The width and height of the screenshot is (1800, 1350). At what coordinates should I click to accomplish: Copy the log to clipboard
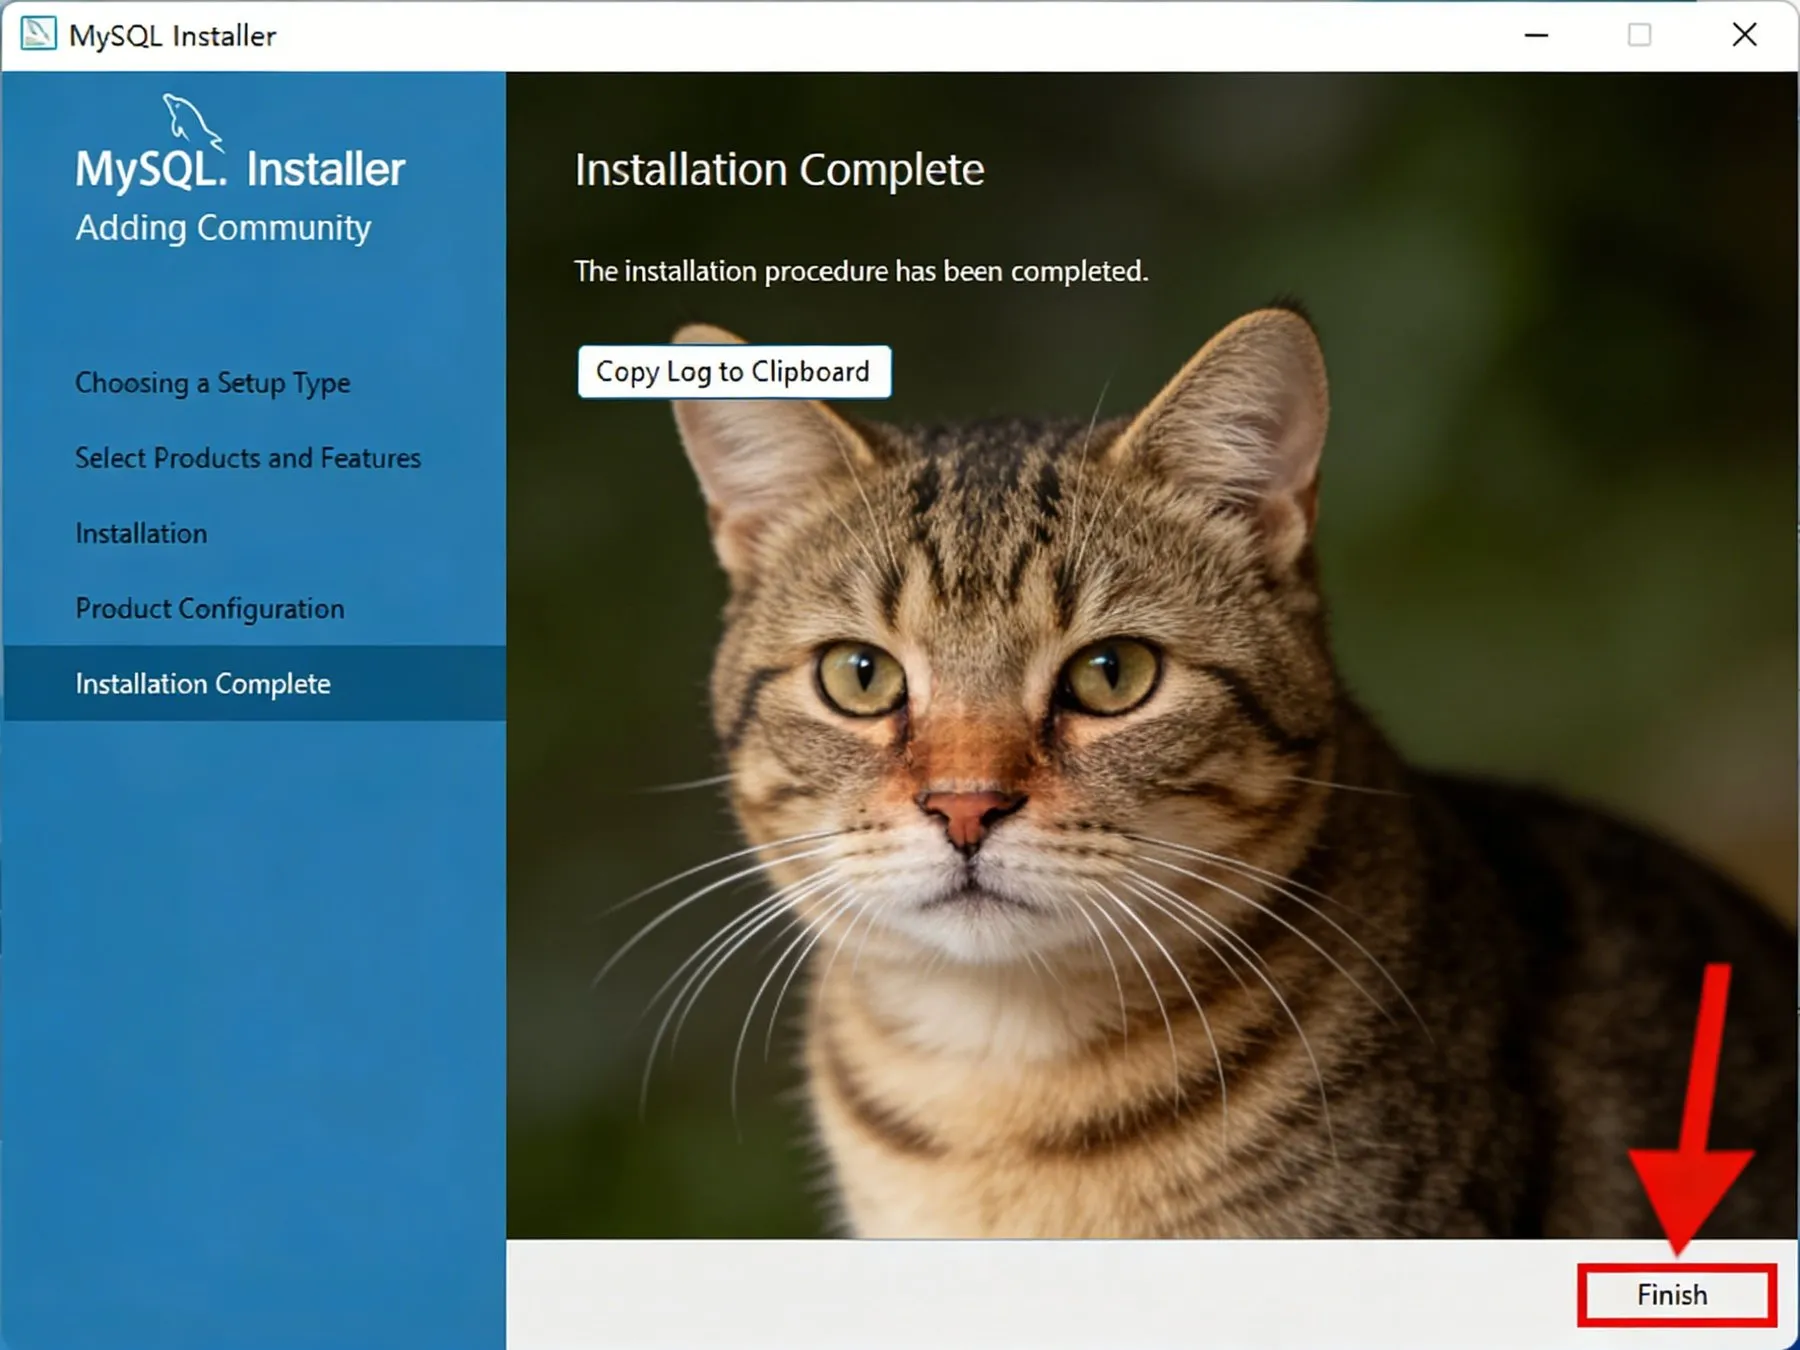tap(734, 372)
